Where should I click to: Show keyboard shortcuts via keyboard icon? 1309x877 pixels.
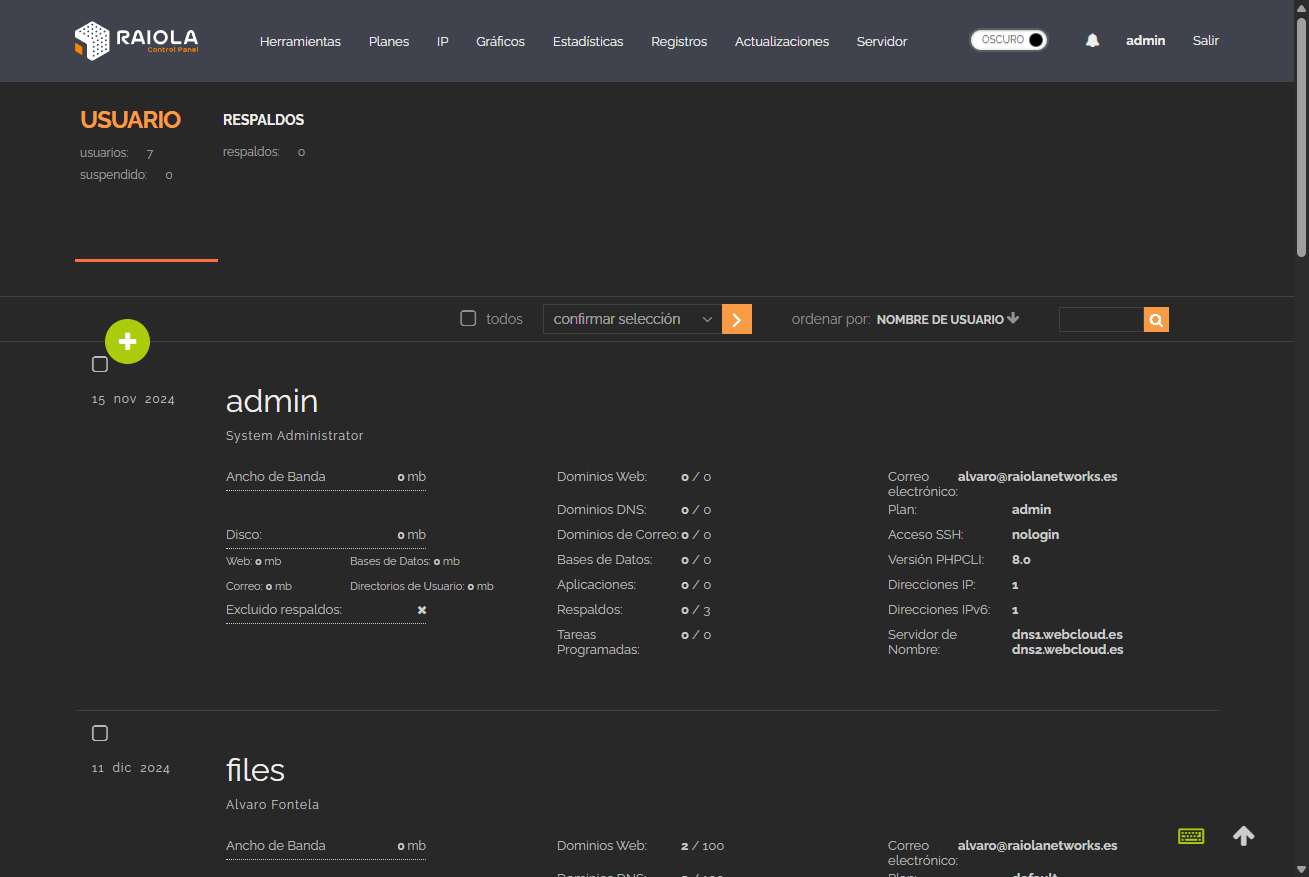point(1191,836)
